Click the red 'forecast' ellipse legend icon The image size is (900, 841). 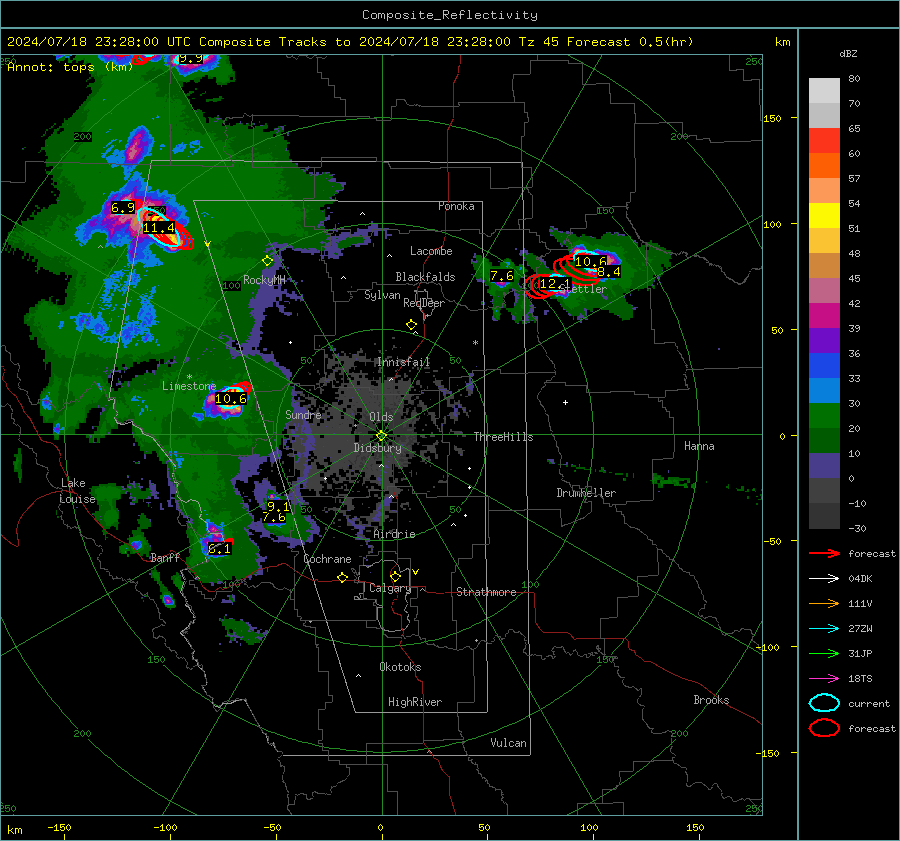tap(824, 728)
